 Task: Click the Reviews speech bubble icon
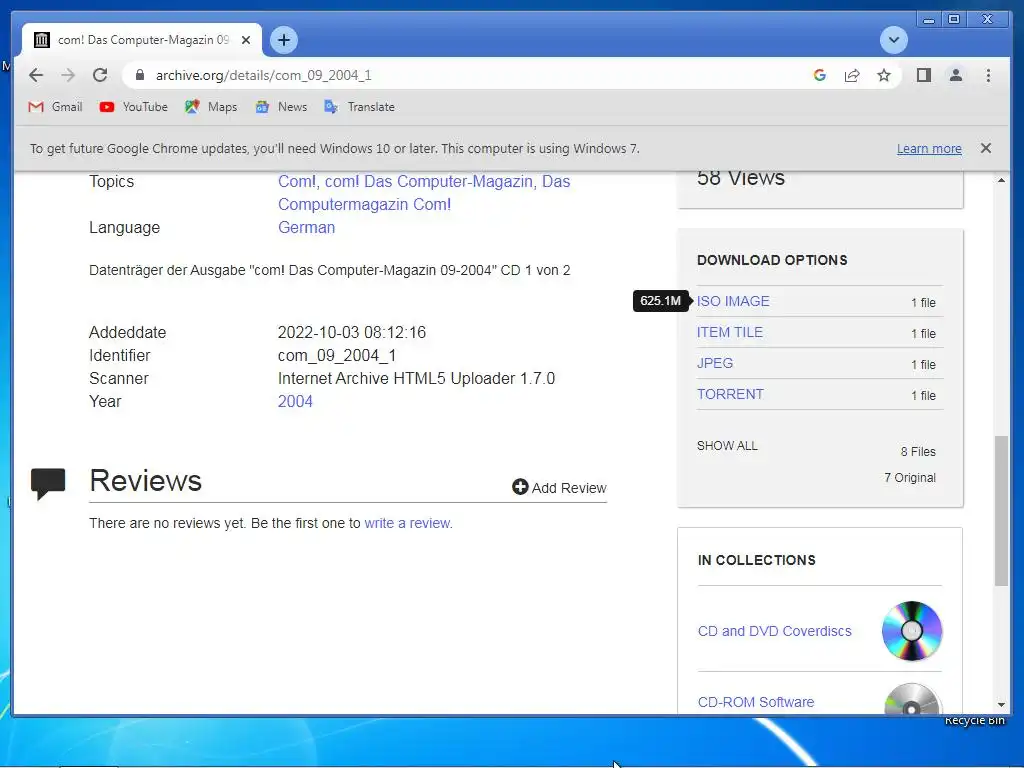point(48,484)
